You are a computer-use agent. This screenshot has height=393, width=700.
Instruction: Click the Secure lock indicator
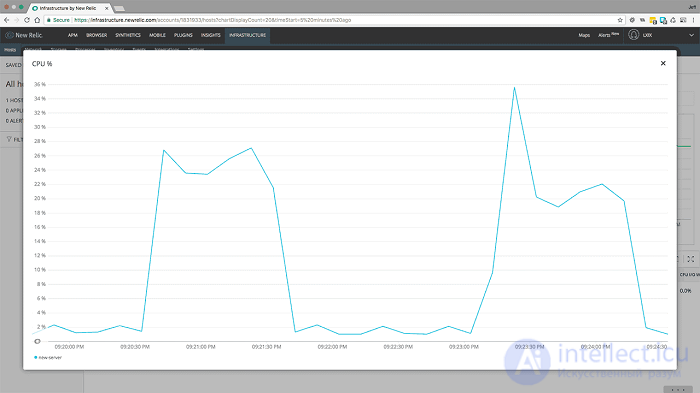click(x=58, y=20)
